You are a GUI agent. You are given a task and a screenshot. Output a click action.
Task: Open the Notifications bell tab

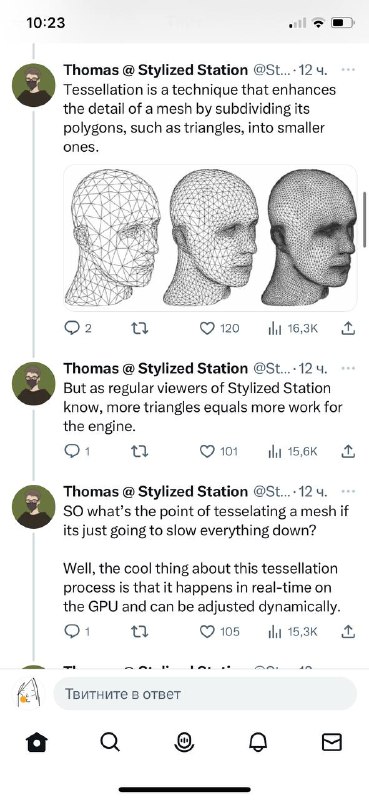point(258,742)
